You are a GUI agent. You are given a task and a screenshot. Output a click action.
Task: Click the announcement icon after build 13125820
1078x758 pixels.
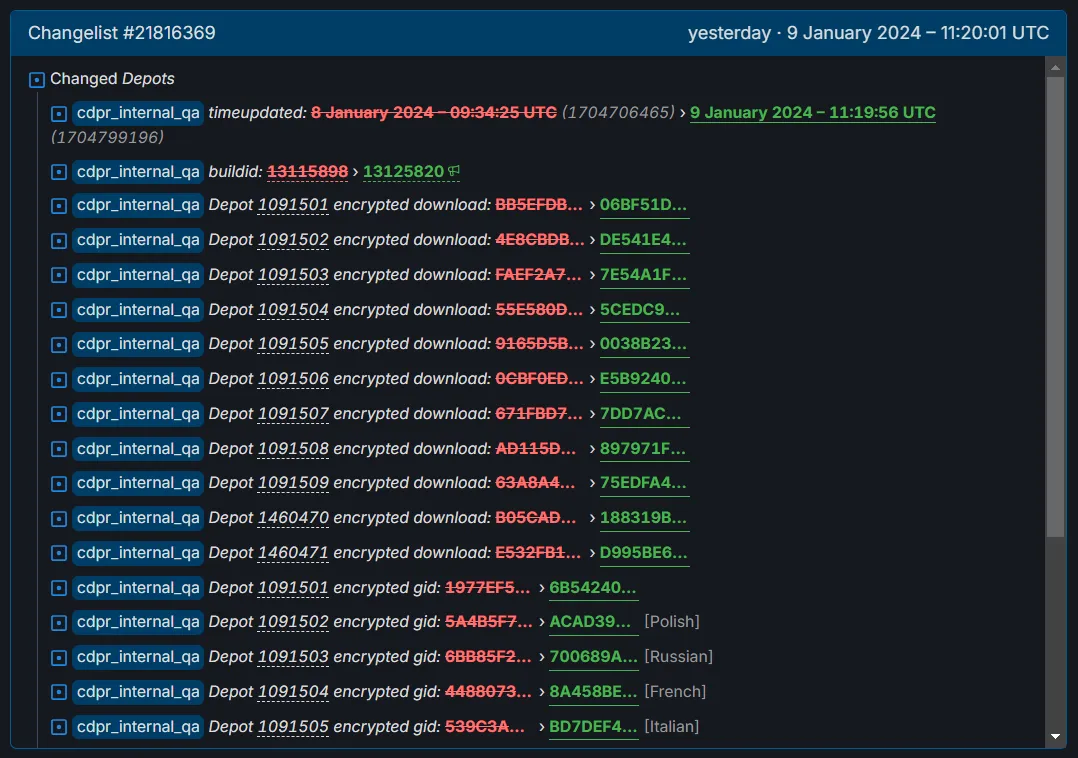pos(454,171)
